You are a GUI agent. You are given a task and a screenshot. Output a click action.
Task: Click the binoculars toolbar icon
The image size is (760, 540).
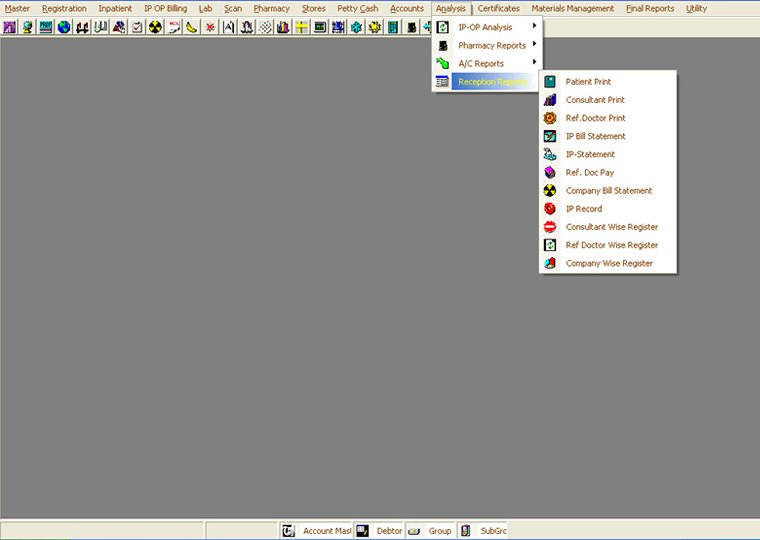[x=82, y=27]
